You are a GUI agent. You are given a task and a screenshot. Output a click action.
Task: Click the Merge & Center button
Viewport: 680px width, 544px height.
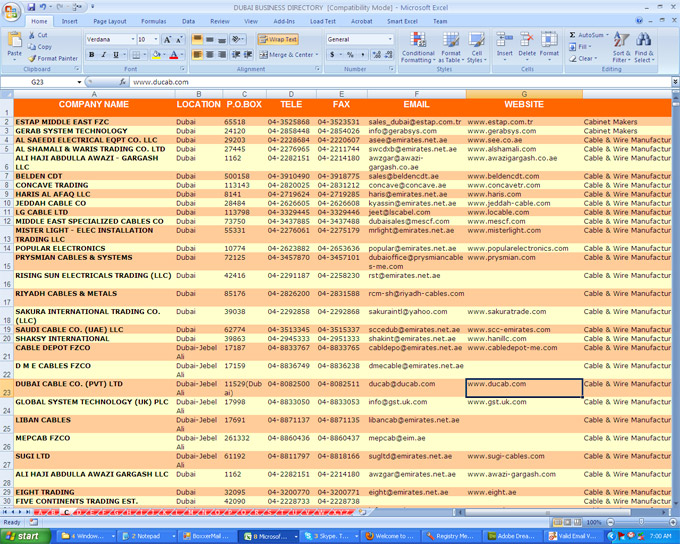coord(283,55)
